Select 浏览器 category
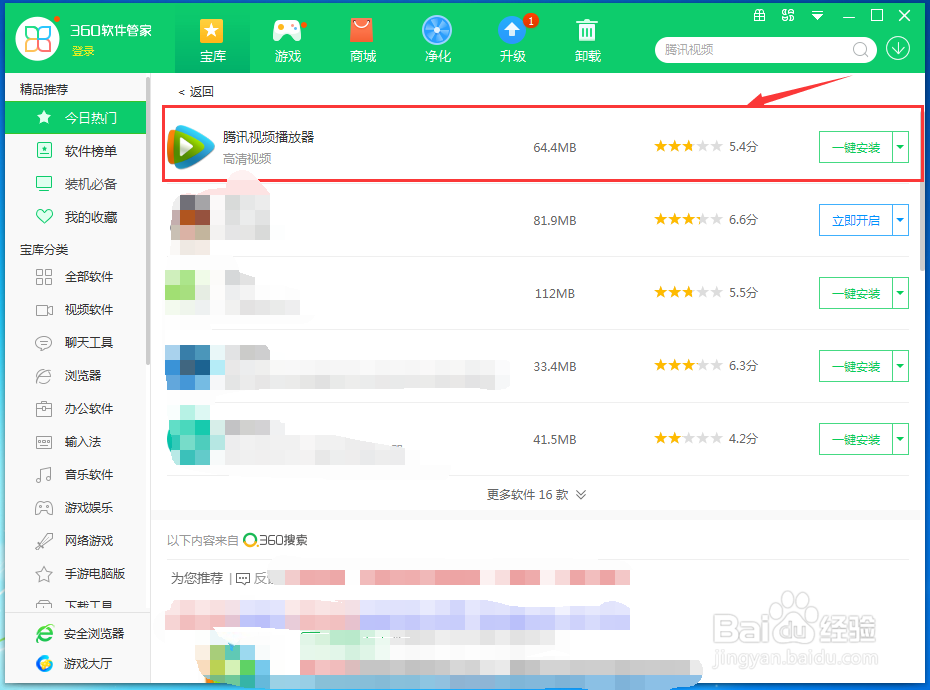 pyautogui.click(x=75, y=376)
